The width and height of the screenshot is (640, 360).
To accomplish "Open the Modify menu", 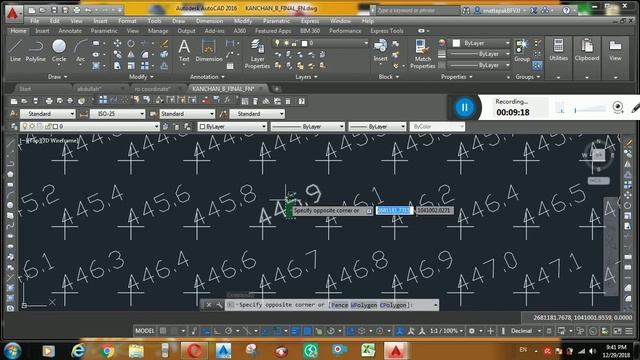I will pyautogui.click(x=242, y=21).
